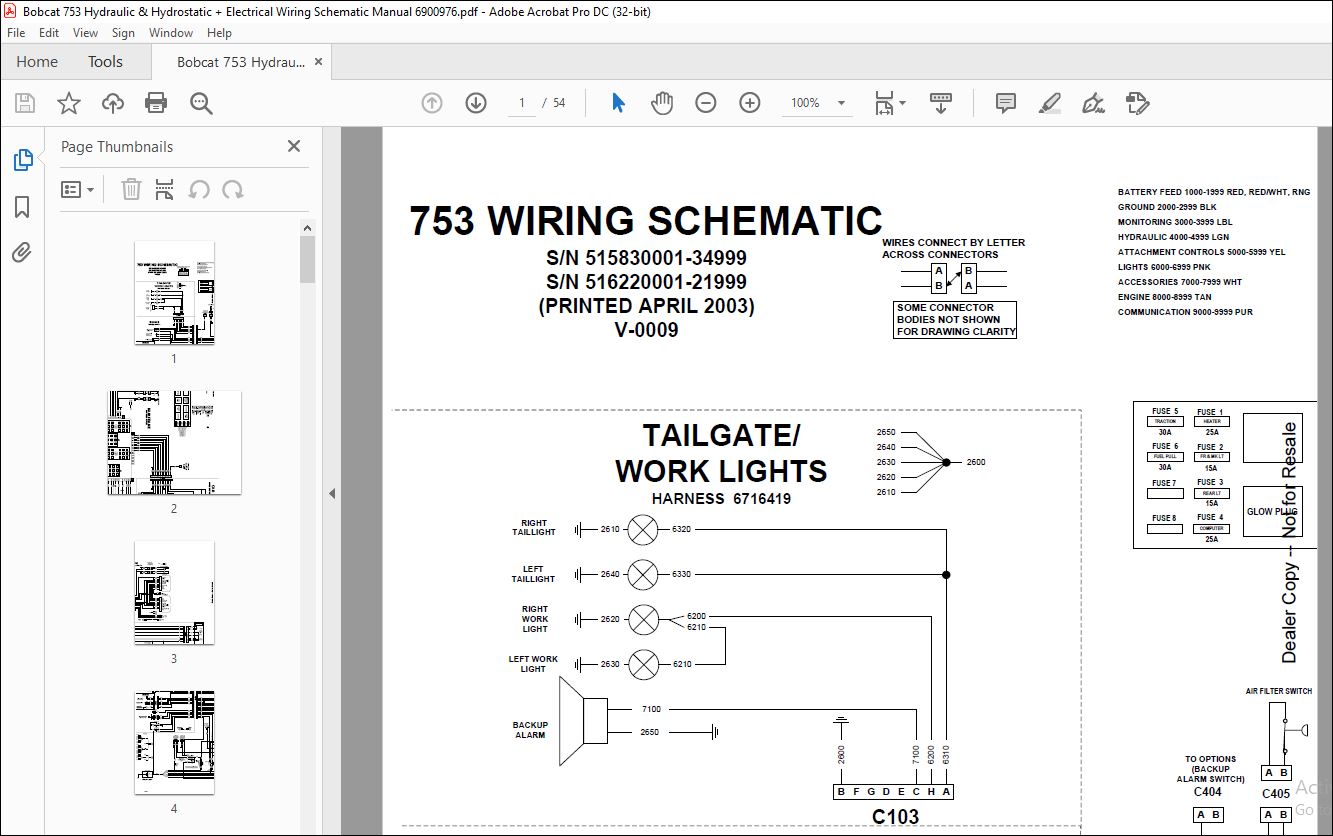Select the highlight text tool
This screenshot has height=836, width=1333.
point(1050,103)
